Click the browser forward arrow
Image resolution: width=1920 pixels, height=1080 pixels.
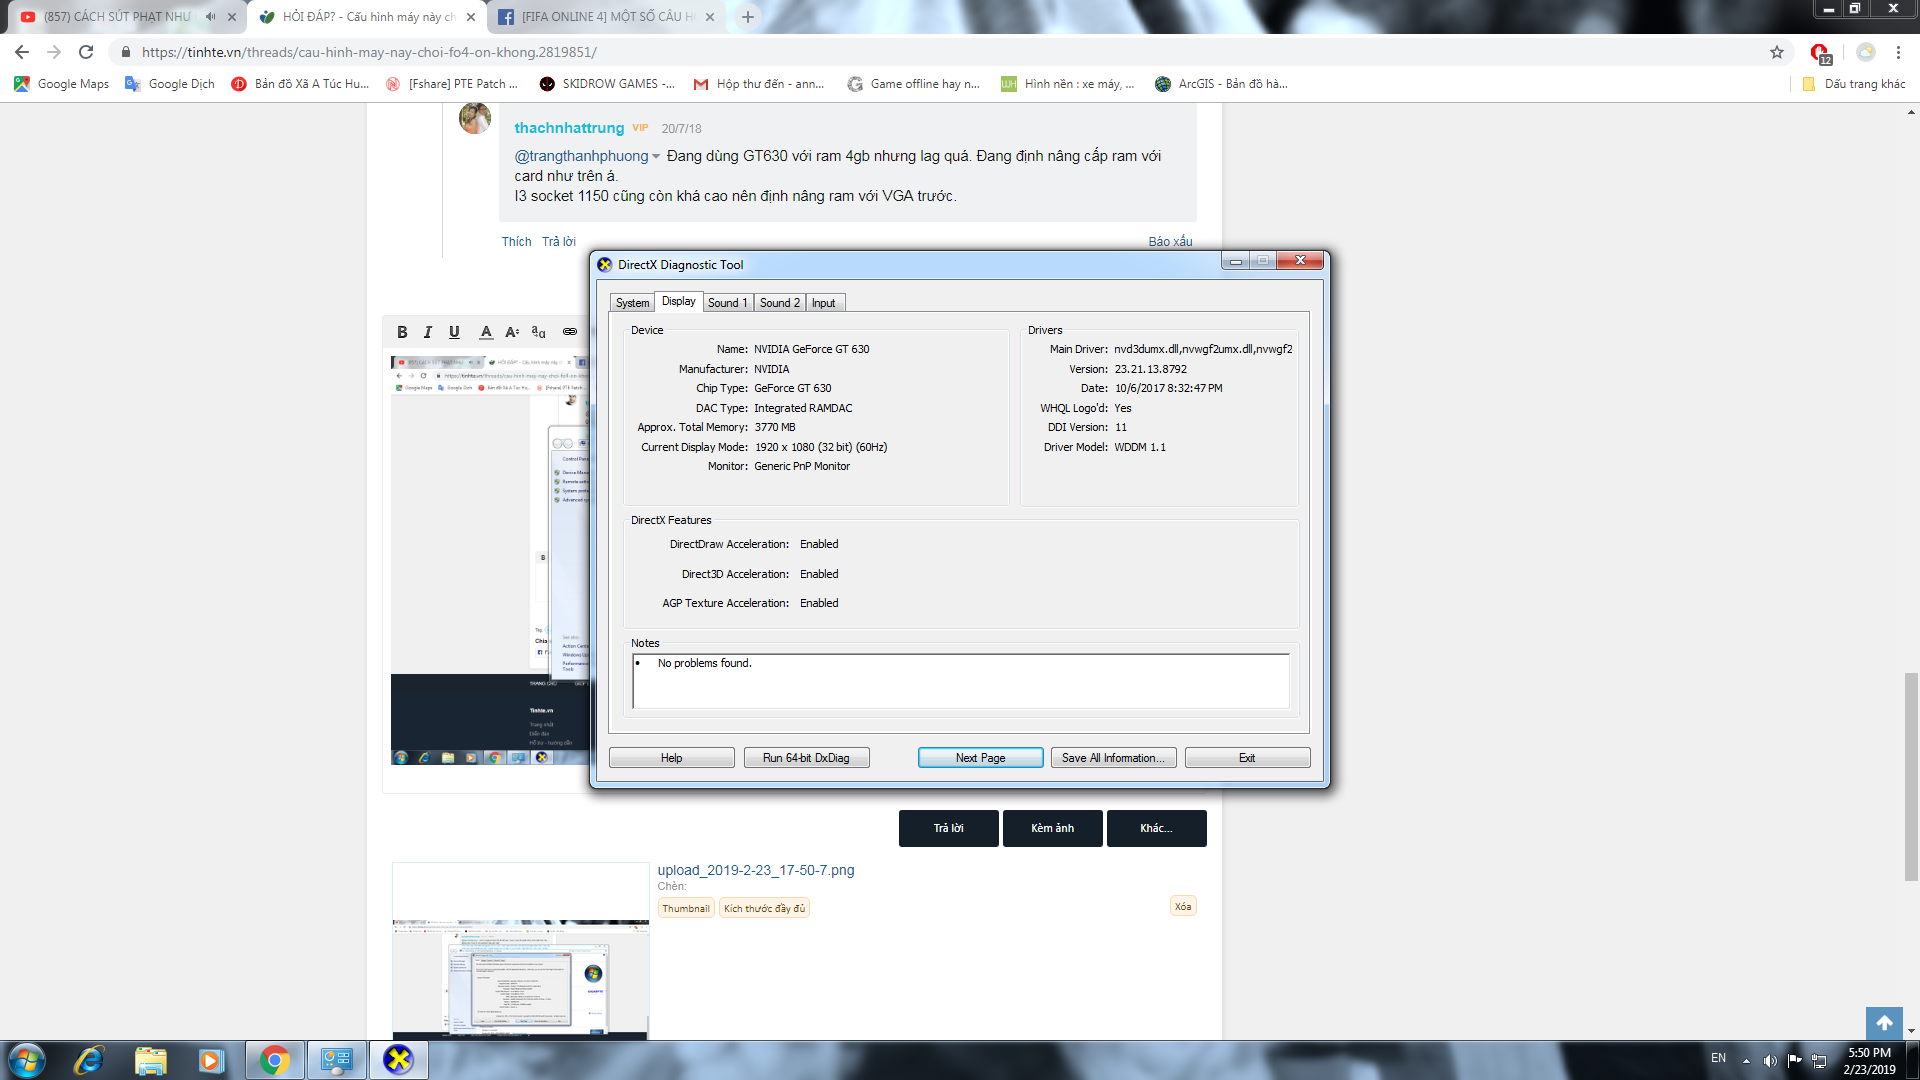pos(54,52)
